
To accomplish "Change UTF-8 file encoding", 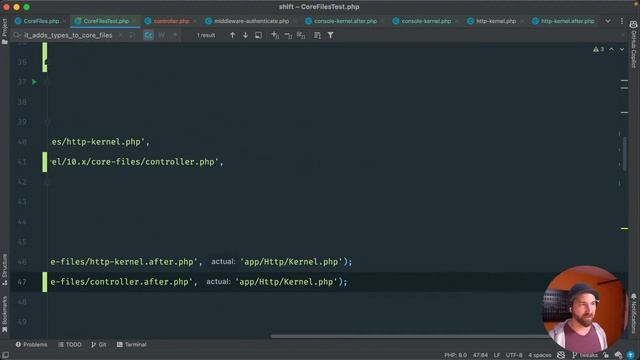I will [514, 356].
